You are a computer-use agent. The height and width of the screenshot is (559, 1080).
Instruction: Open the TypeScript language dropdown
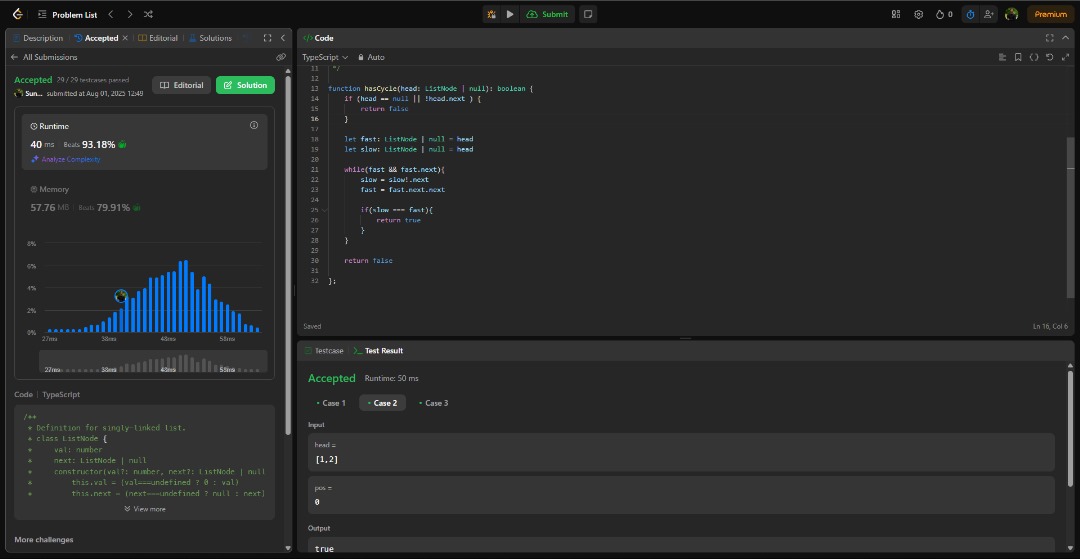tap(325, 57)
